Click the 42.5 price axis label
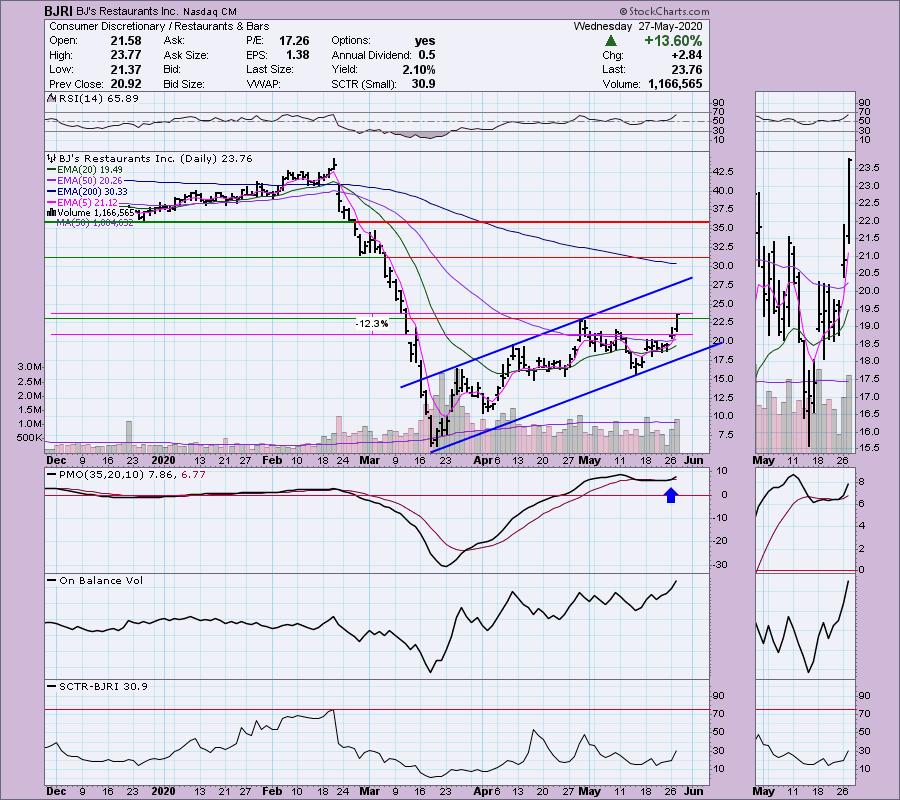900x800 pixels. [x=722, y=172]
